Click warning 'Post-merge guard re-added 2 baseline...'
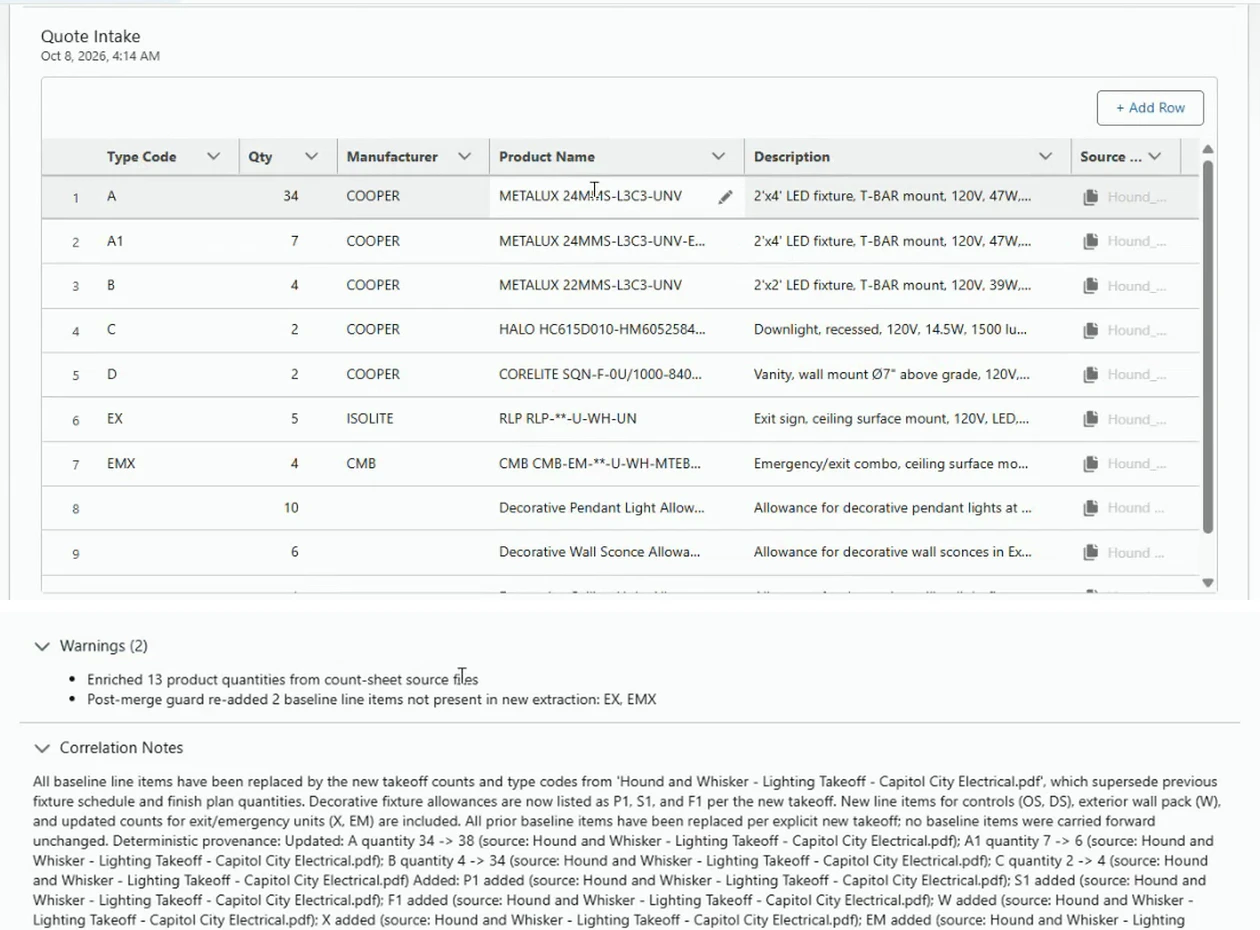Screen dimensions: 1260x930 [x=372, y=700]
